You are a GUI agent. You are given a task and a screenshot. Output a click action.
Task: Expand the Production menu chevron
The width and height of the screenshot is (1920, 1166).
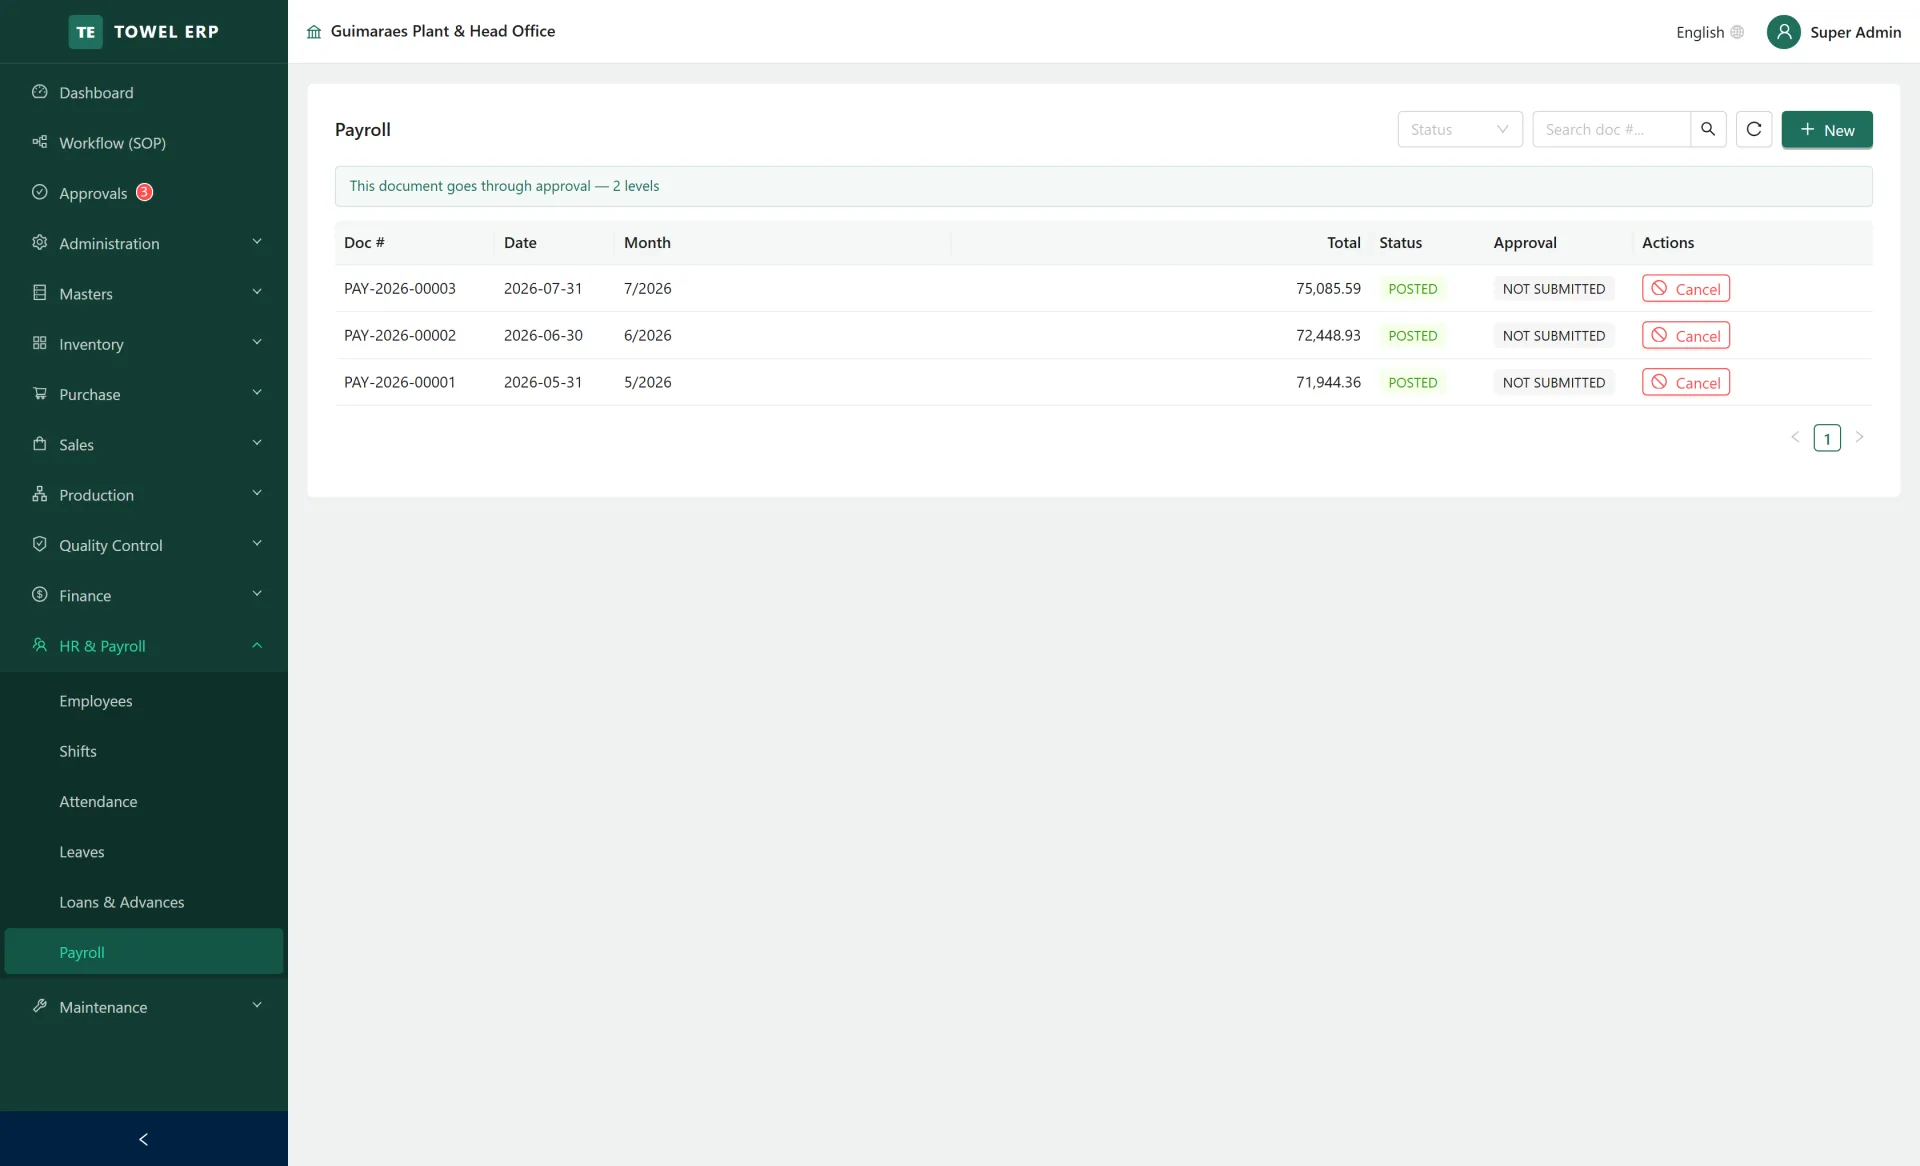tap(257, 493)
